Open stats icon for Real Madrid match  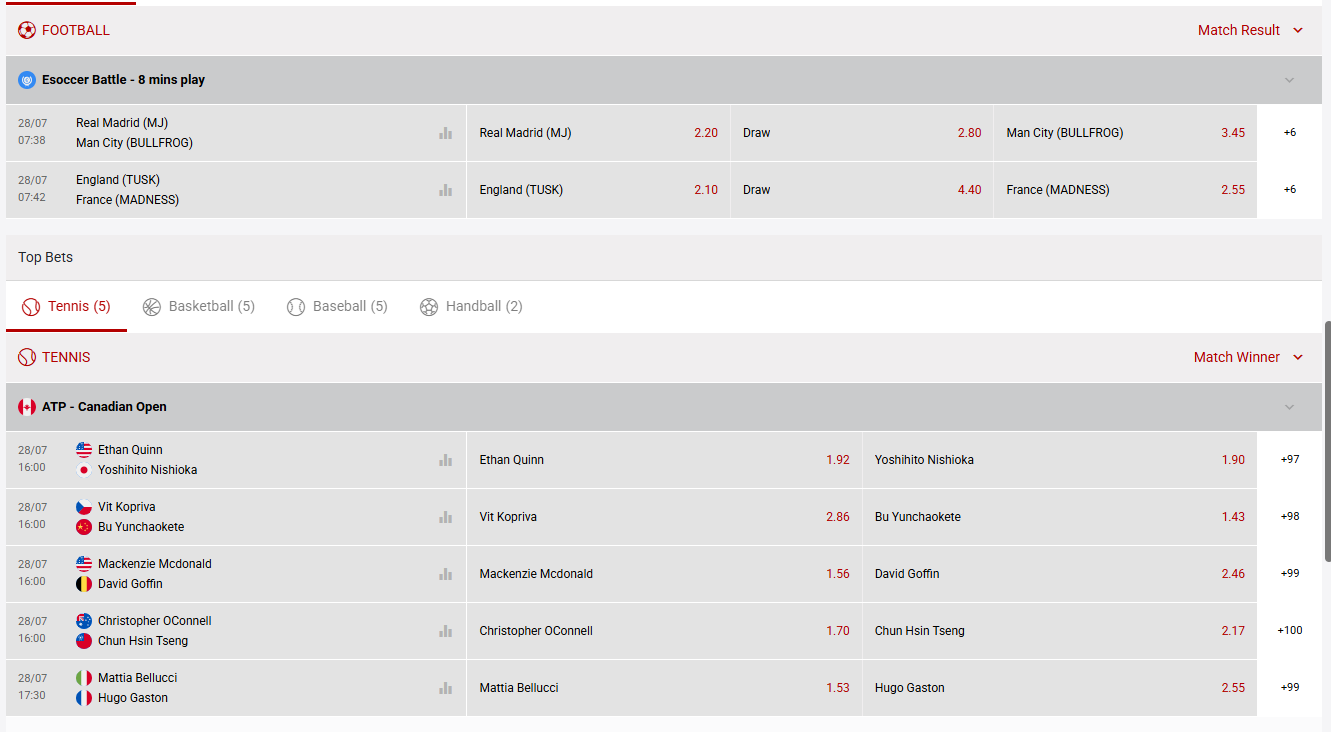(x=445, y=133)
